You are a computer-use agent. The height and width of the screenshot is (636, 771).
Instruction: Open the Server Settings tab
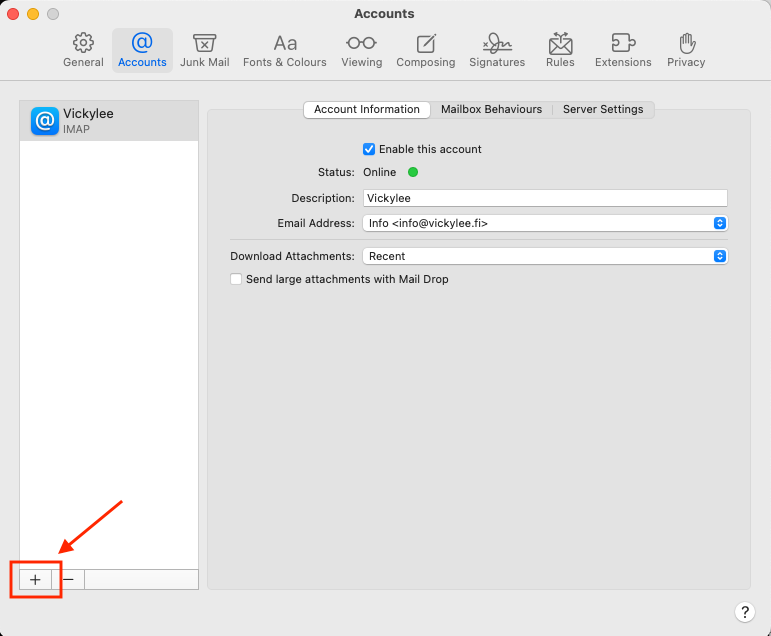pos(603,110)
